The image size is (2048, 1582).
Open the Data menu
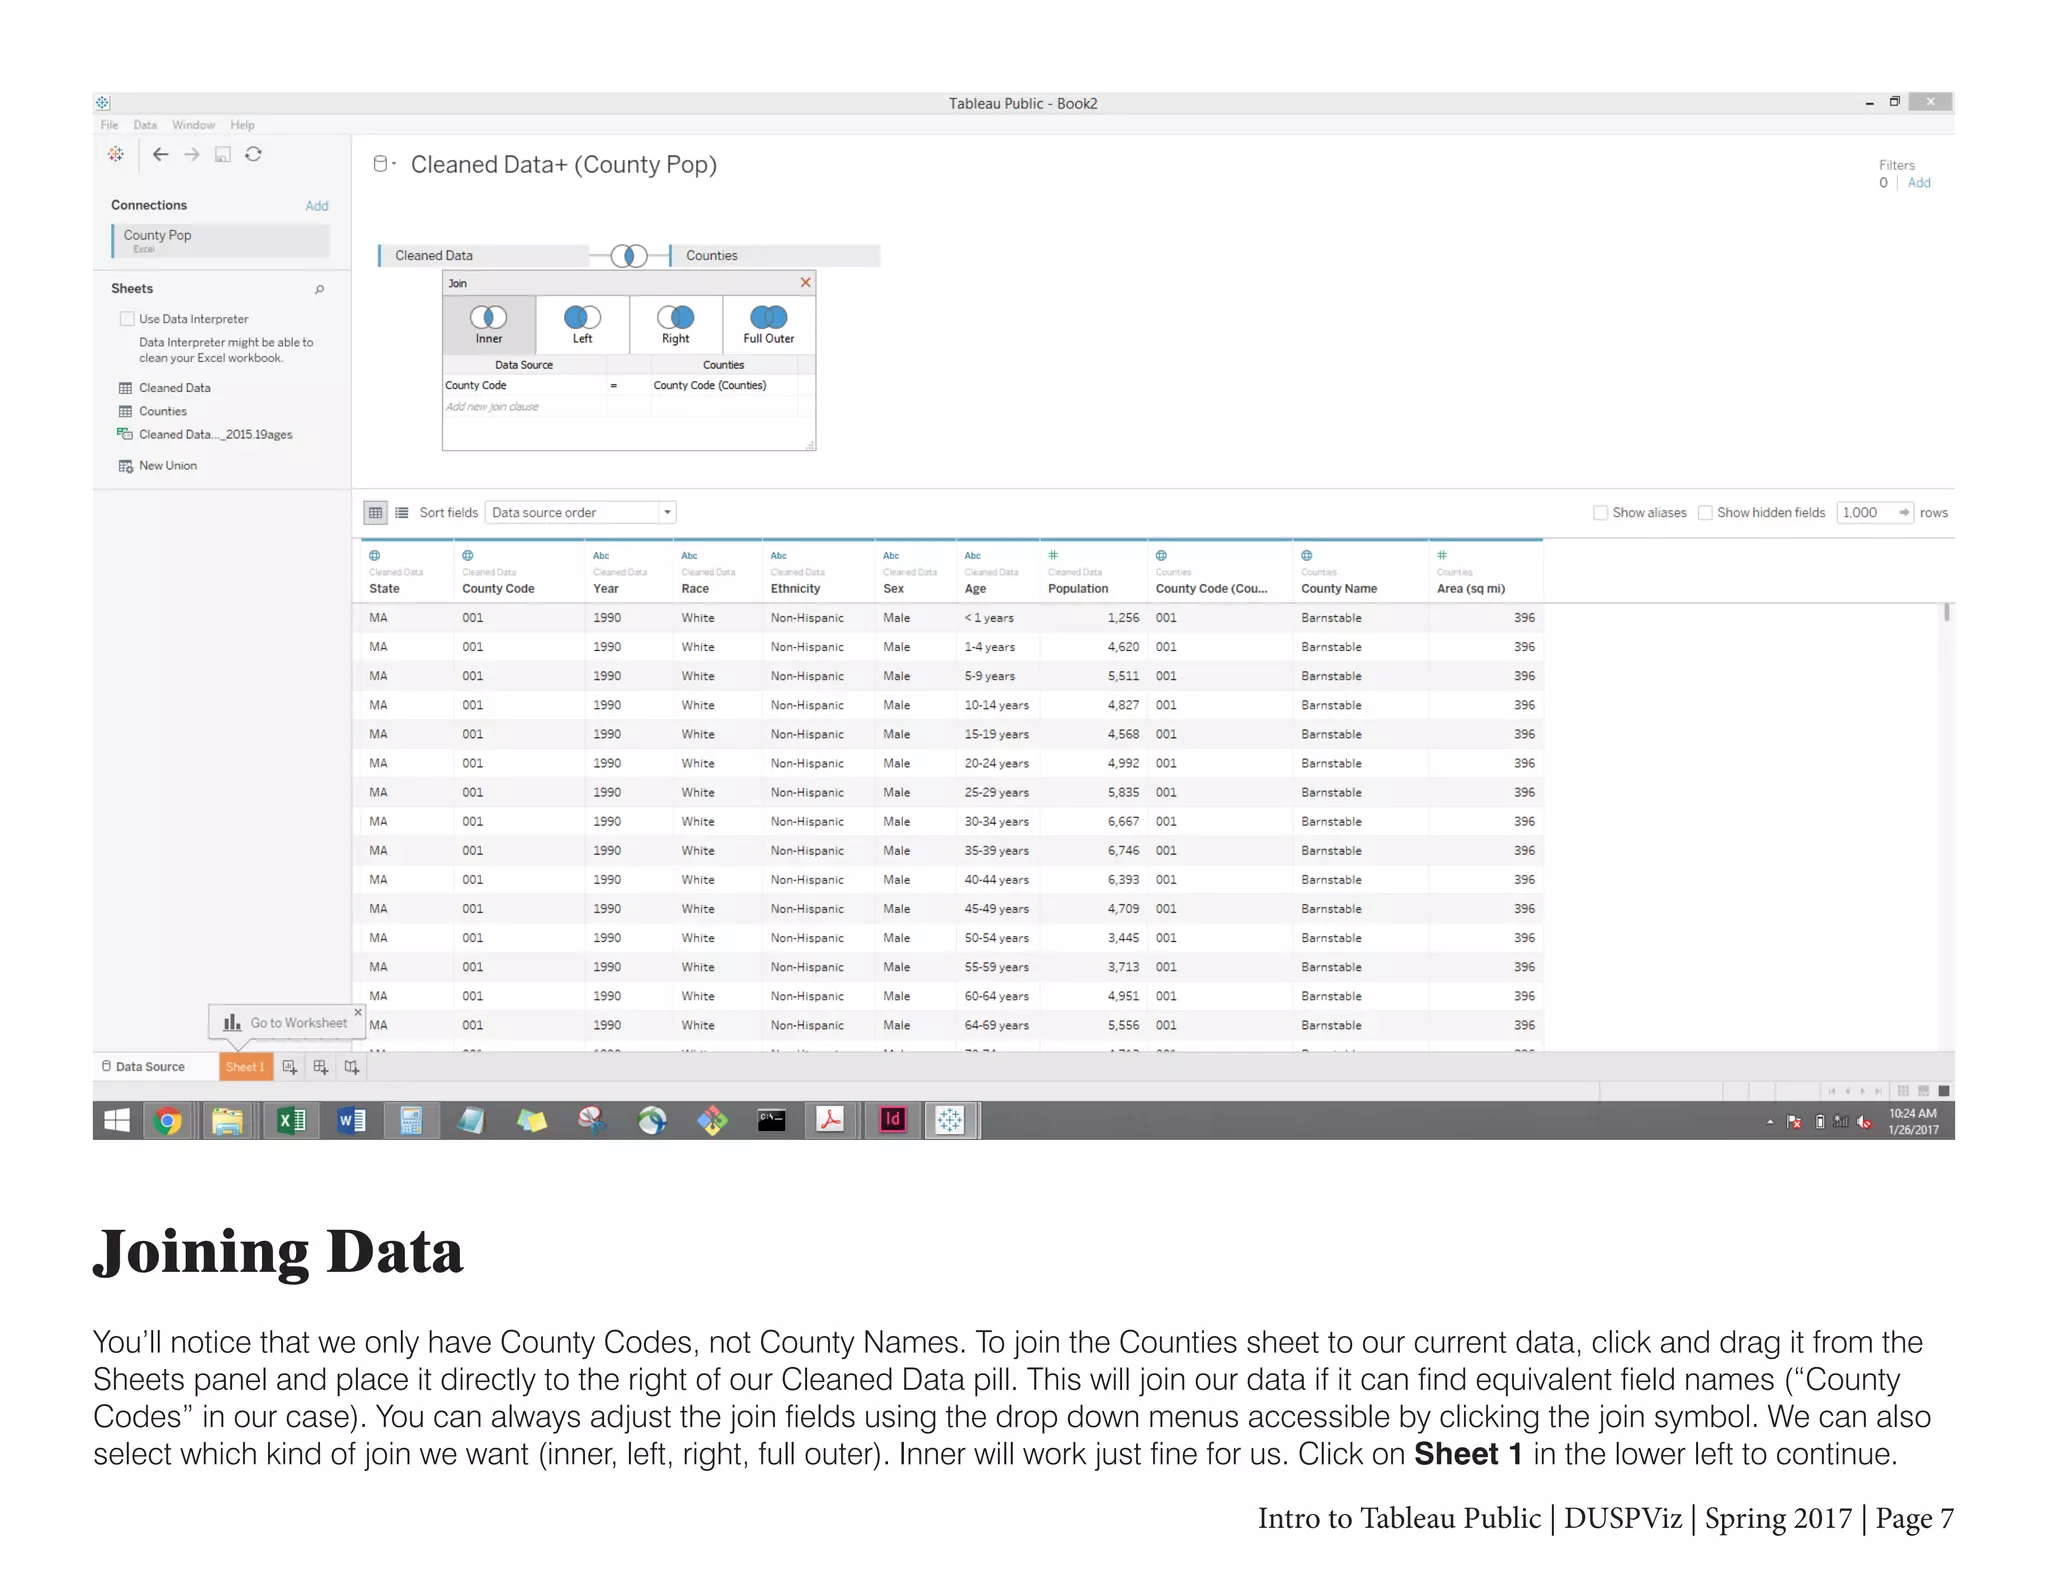point(145,125)
